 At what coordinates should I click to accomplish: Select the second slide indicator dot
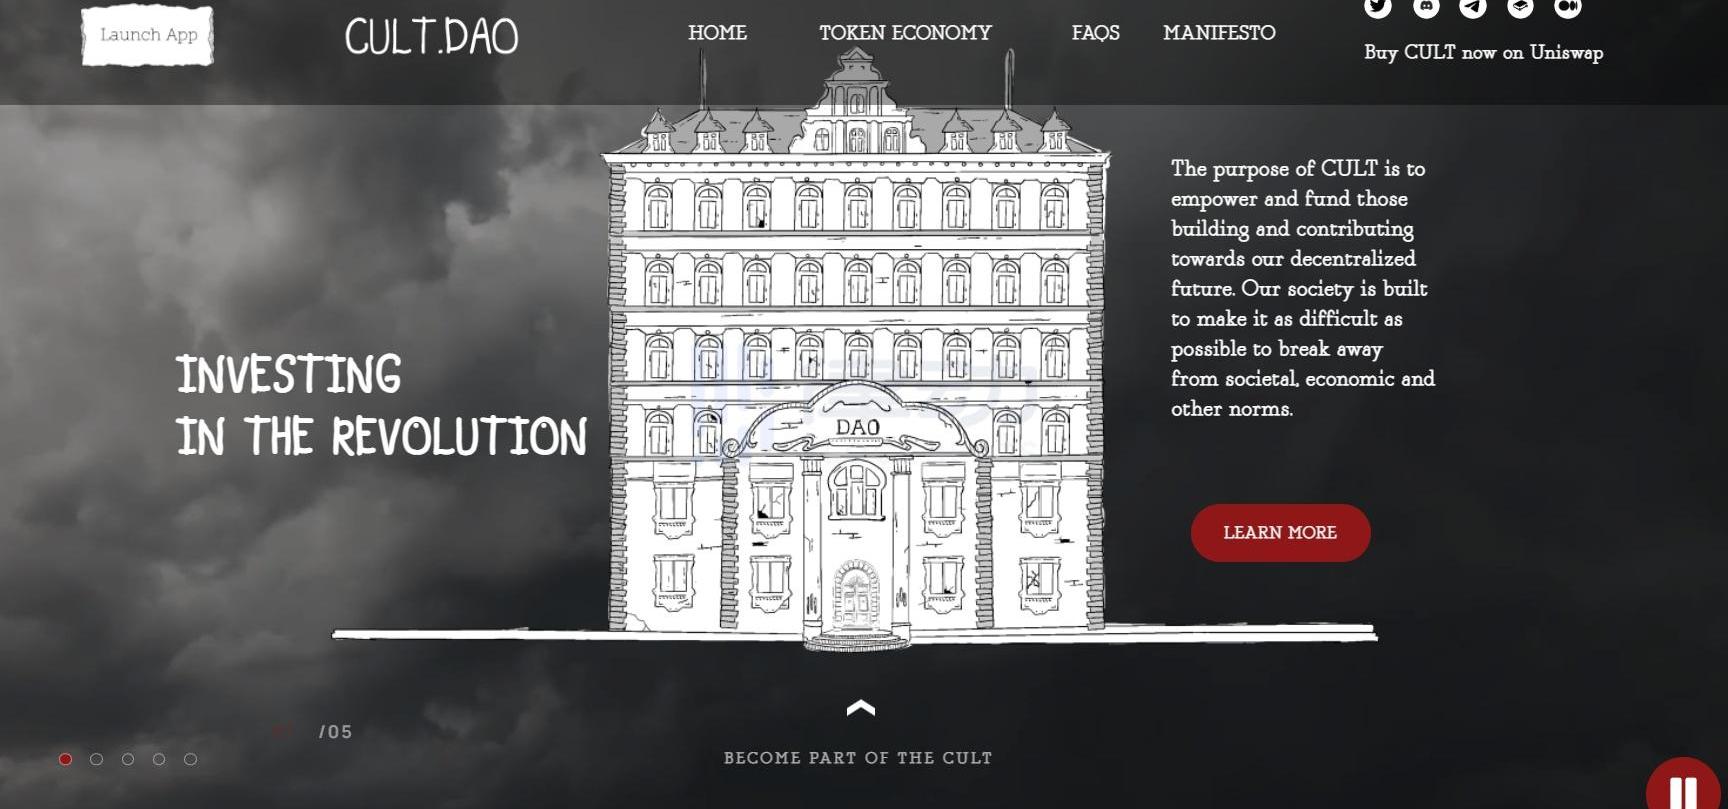point(97,759)
